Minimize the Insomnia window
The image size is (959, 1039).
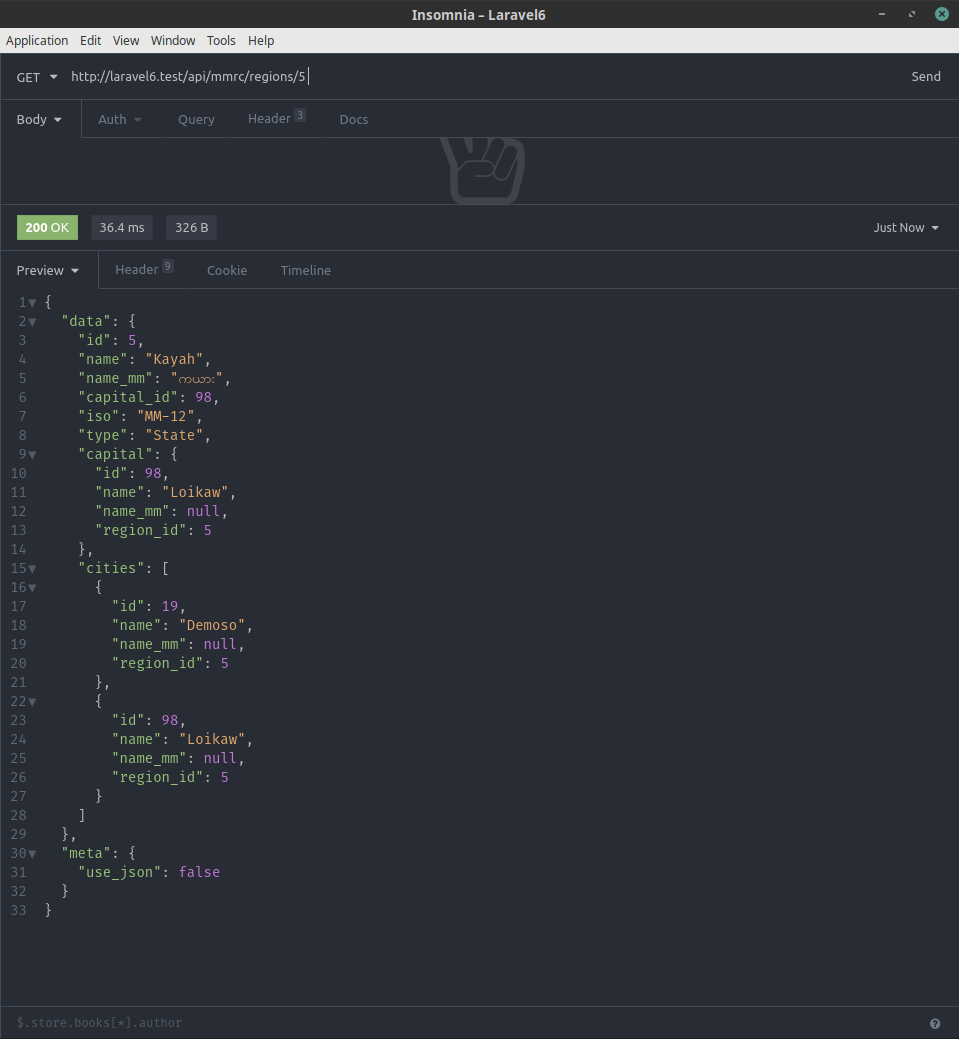(x=881, y=14)
